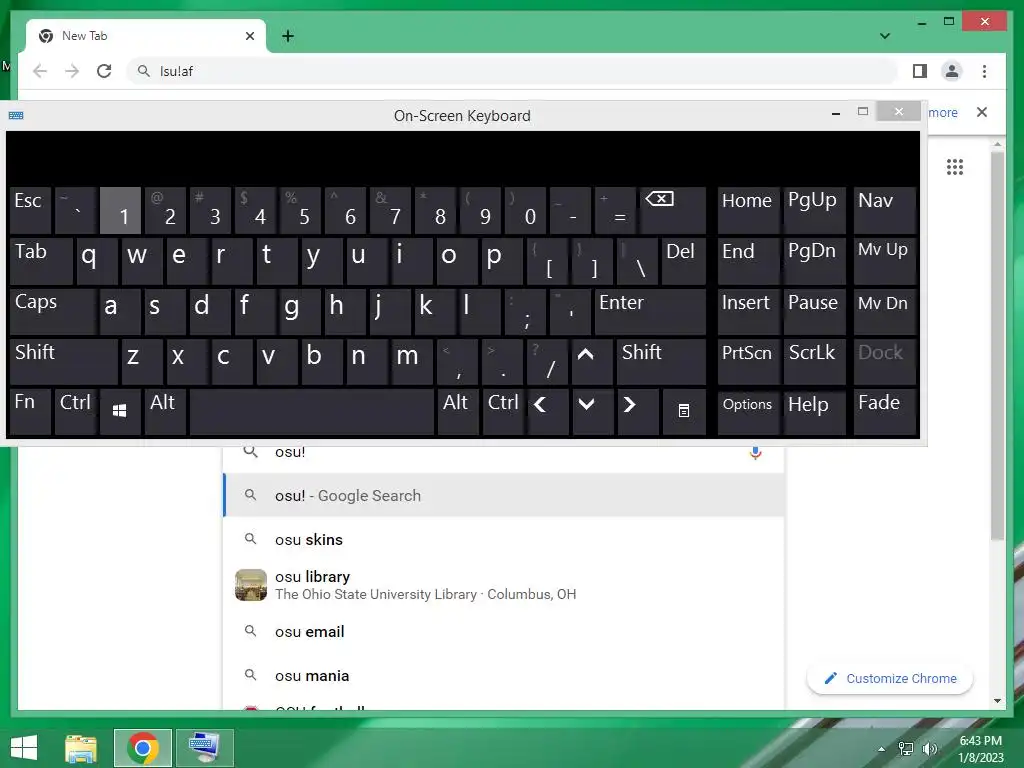Click the Home key
This screenshot has height=768, width=1024.
pos(748,210)
